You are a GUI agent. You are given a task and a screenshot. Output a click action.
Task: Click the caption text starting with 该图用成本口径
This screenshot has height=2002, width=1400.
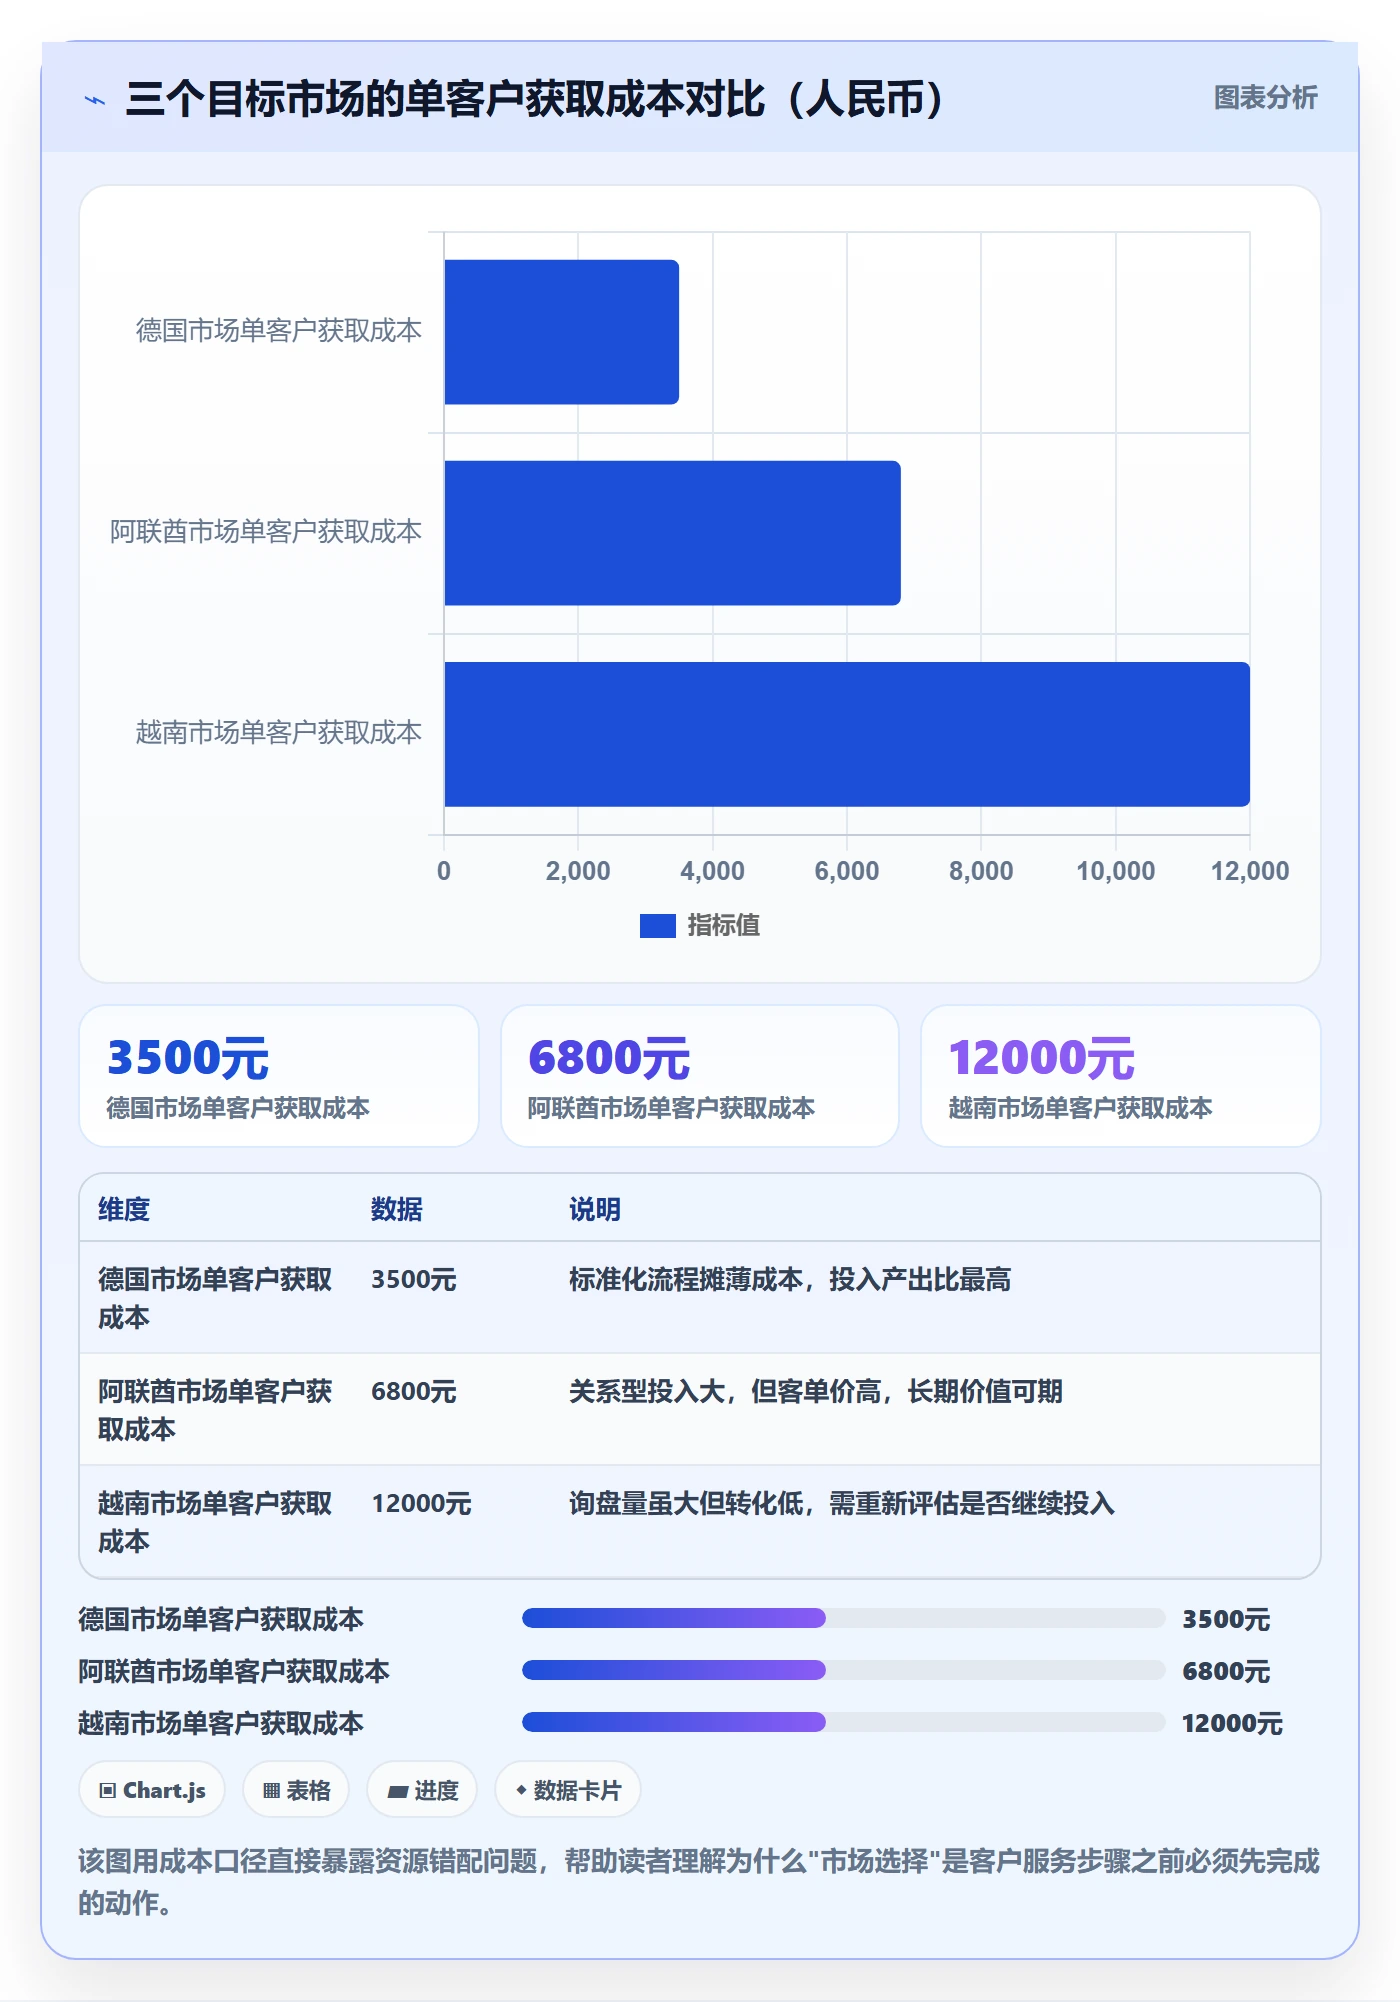699,1882
